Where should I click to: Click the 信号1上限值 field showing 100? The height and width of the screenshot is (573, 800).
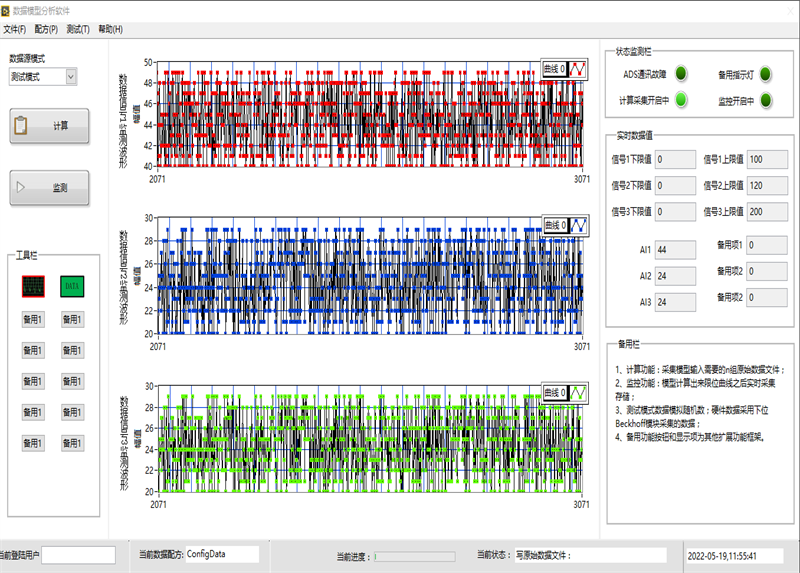(767, 160)
